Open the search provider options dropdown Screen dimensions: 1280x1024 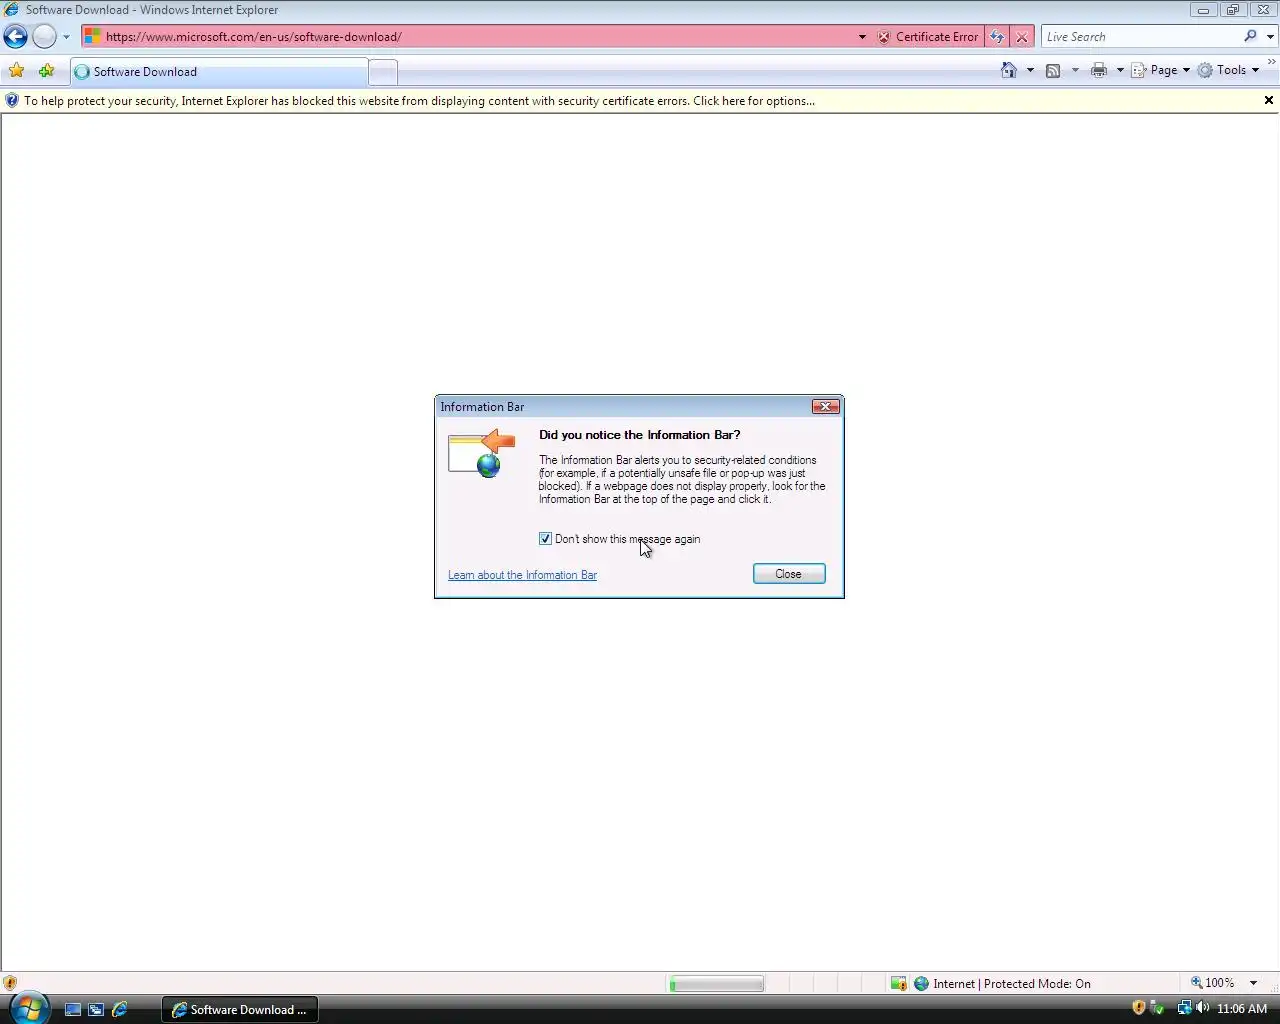(1270, 37)
